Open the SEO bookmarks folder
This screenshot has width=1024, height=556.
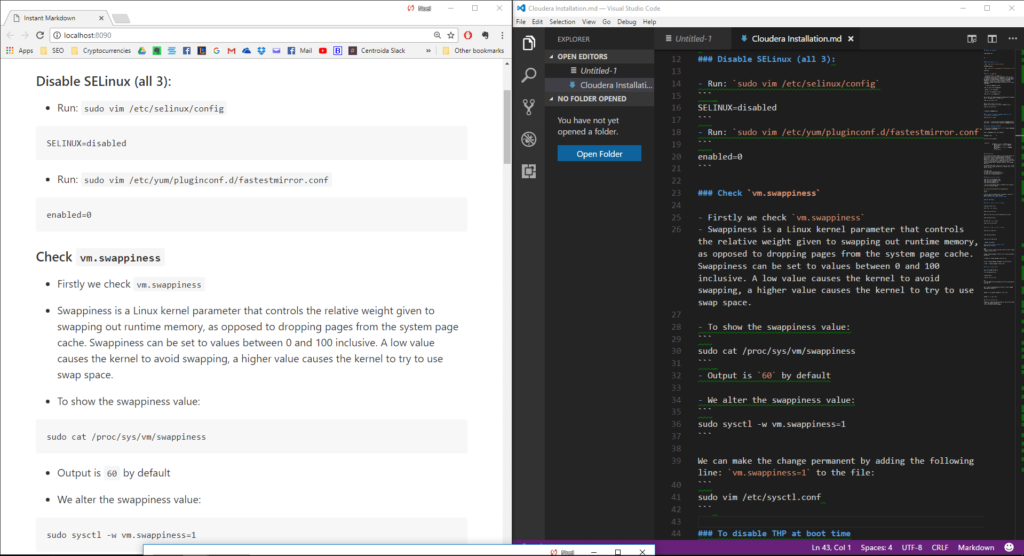[52, 50]
